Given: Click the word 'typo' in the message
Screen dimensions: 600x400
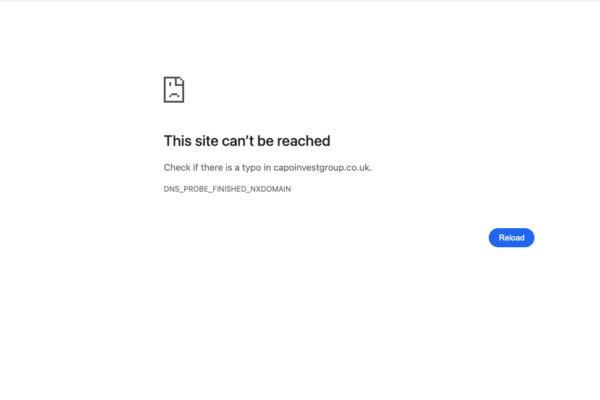Looking at the screenshot, I should 251,168.
